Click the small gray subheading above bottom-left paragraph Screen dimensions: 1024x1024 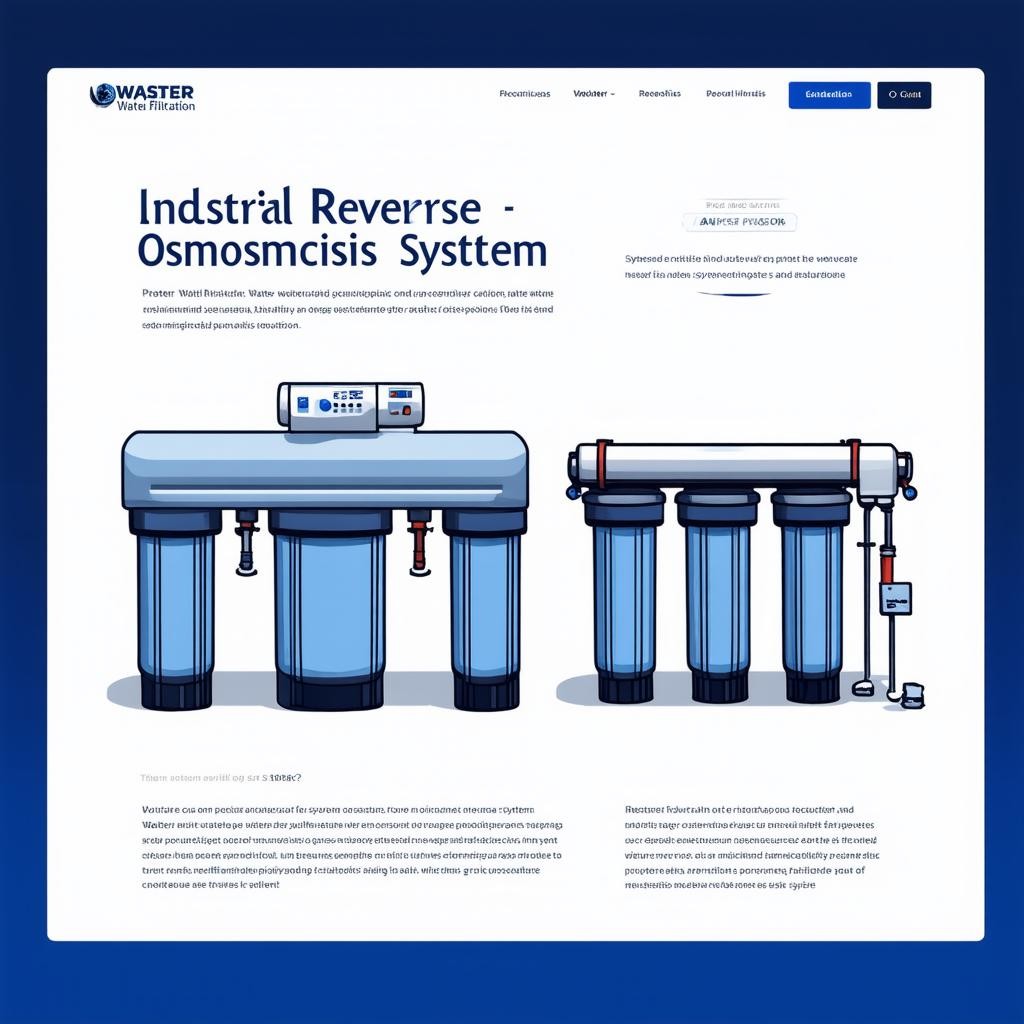coord(221,777)
